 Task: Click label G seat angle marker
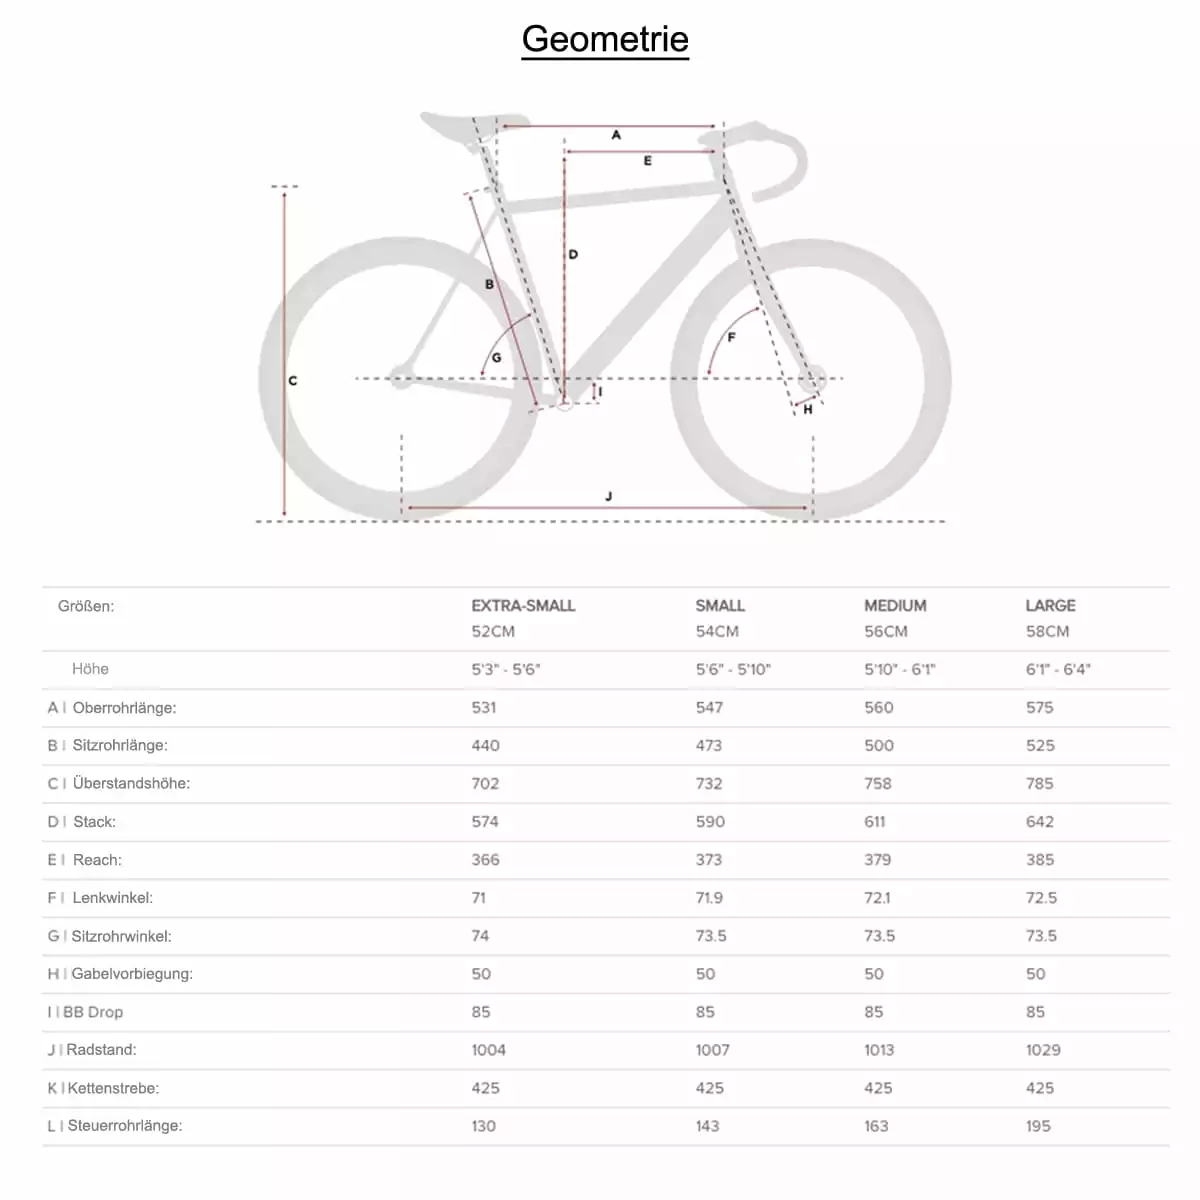pyautogui.click(x=496, y=358)
